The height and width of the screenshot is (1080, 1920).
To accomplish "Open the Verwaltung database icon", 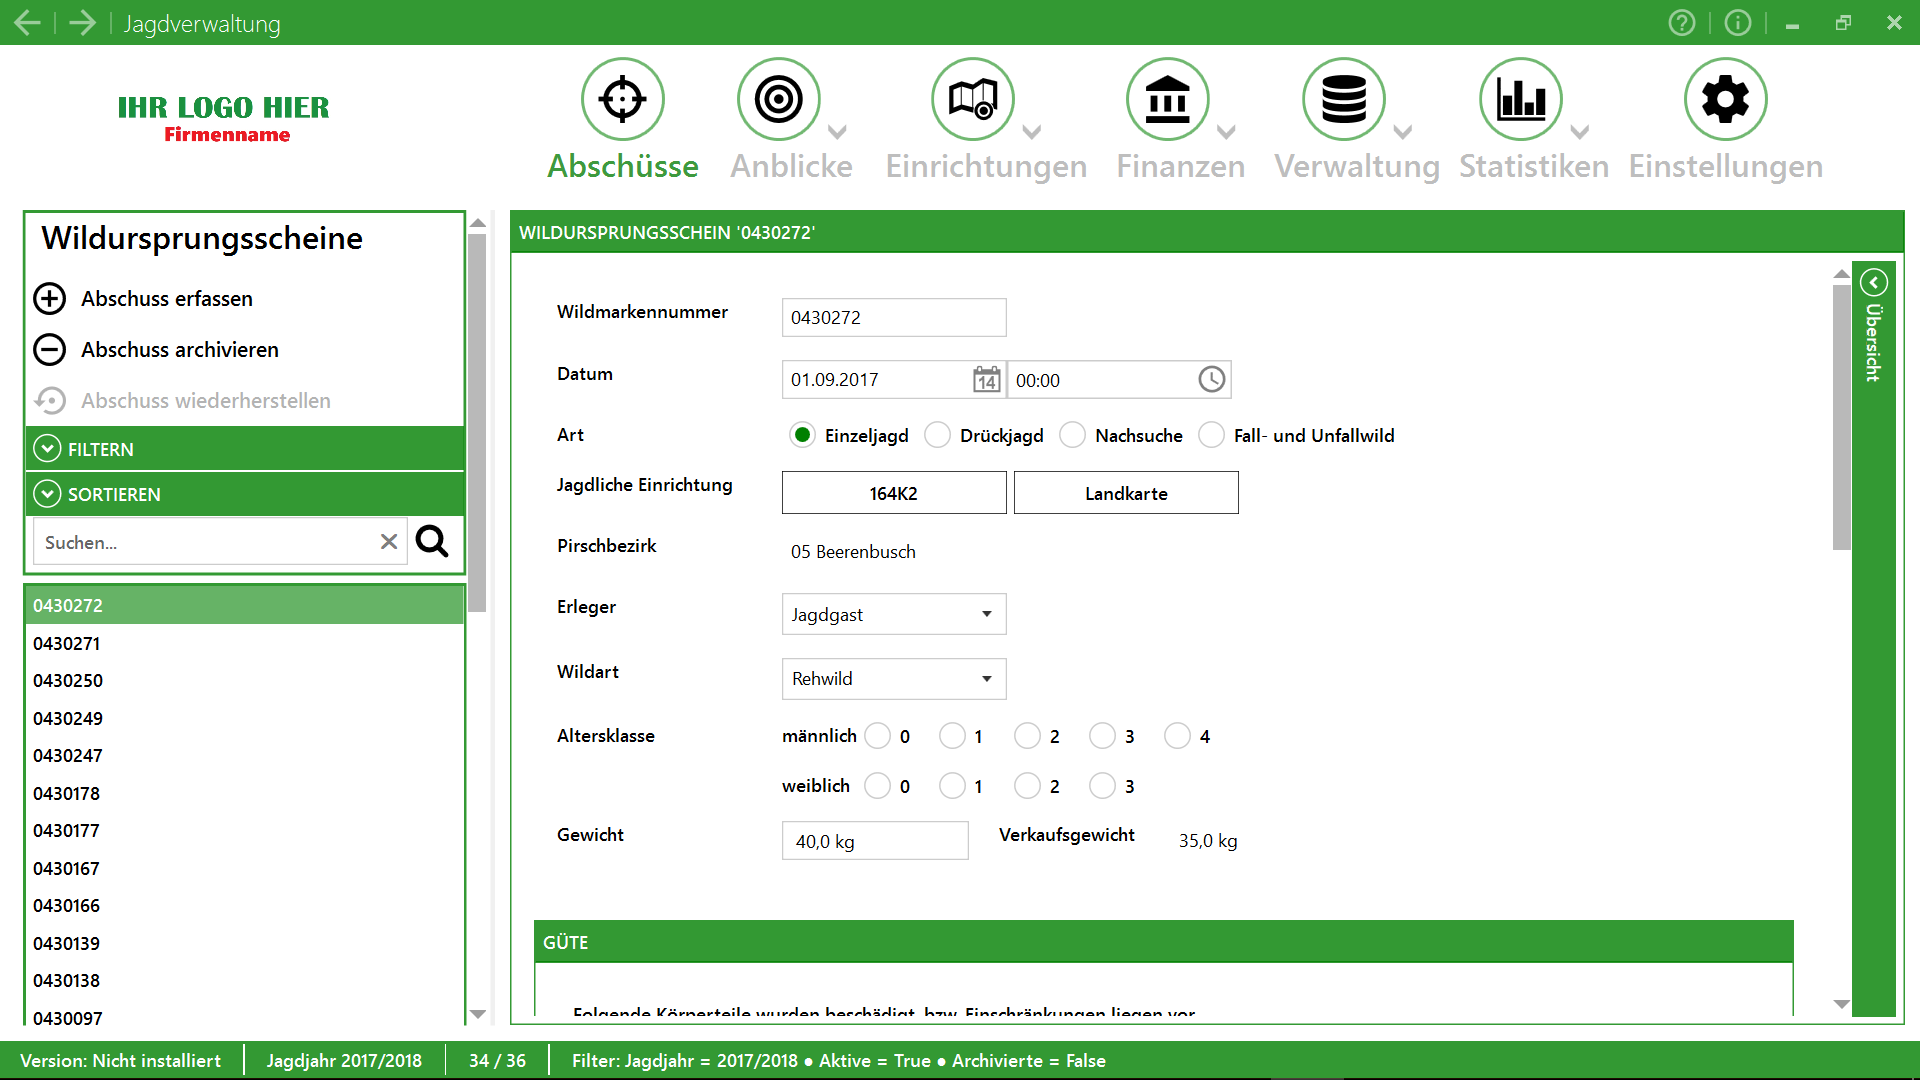I will (x=1343, y=99).
